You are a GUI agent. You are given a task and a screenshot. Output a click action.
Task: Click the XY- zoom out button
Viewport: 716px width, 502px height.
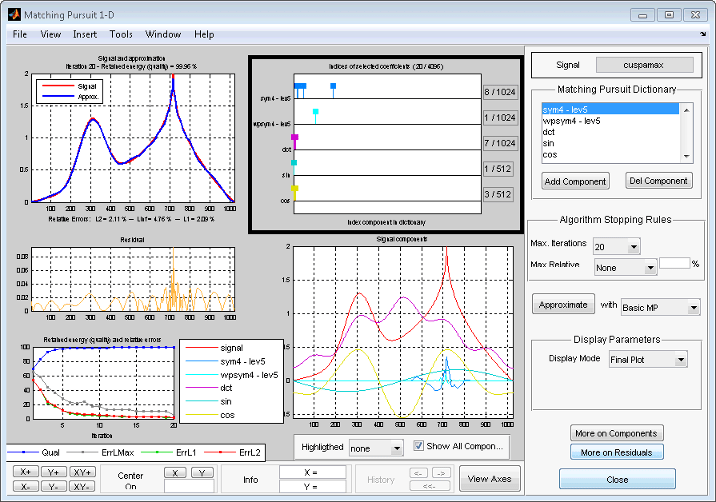83,485
